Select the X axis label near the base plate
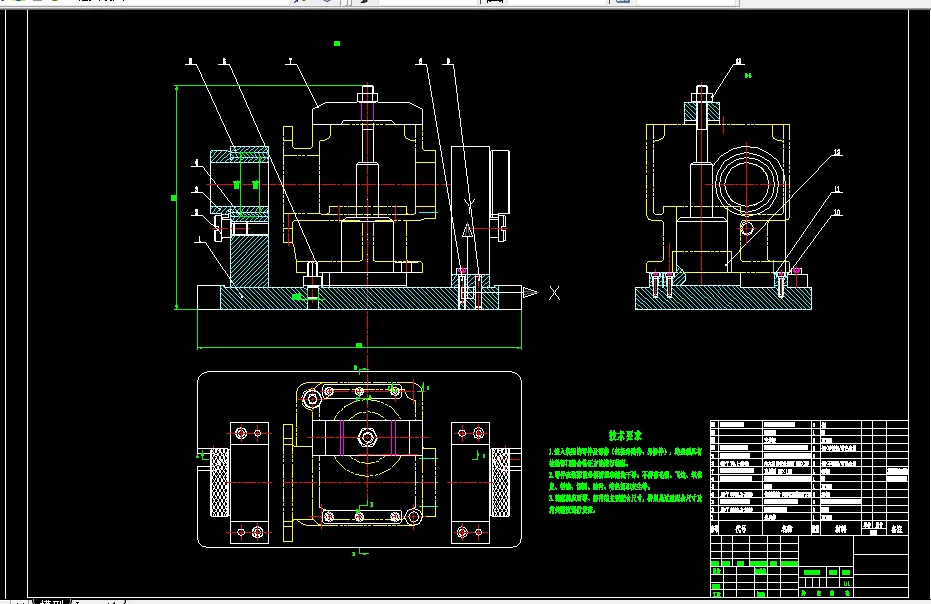Screen dimensions: 931x604 [x=554, y=293]
